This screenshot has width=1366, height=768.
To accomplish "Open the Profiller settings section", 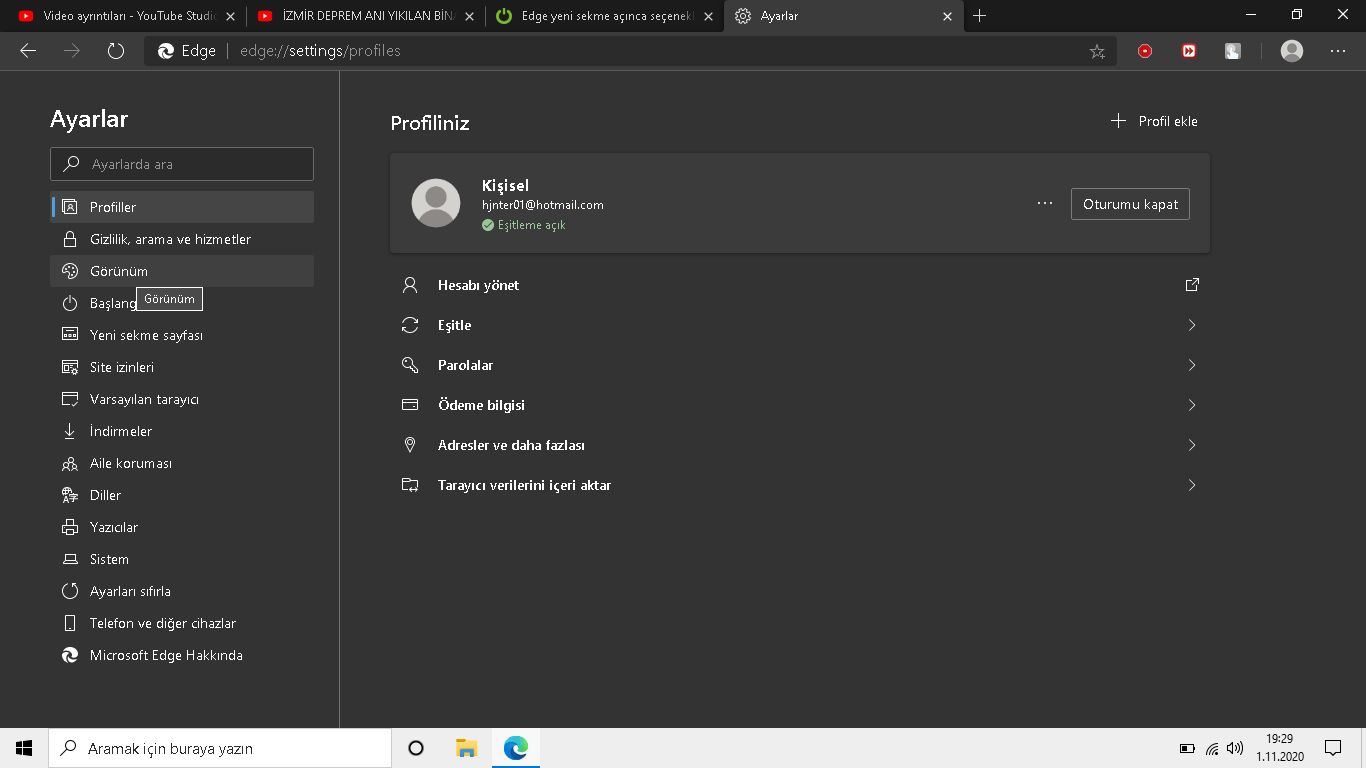I will (x=182, y=207).
